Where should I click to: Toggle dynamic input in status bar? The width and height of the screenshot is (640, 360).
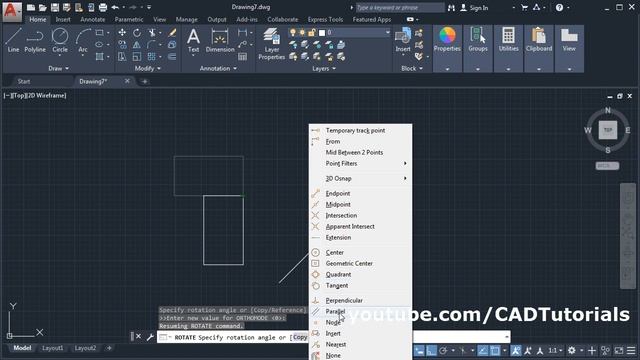pyautogui.click(x=419, y=350)
